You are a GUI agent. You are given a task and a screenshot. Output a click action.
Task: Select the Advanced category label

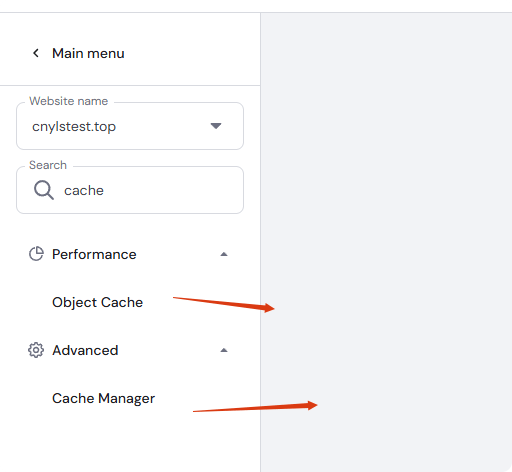coord(85,350)
